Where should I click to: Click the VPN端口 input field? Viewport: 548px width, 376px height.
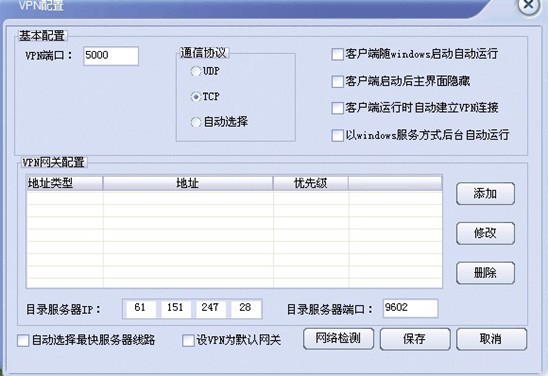click(x=111, y=56)
